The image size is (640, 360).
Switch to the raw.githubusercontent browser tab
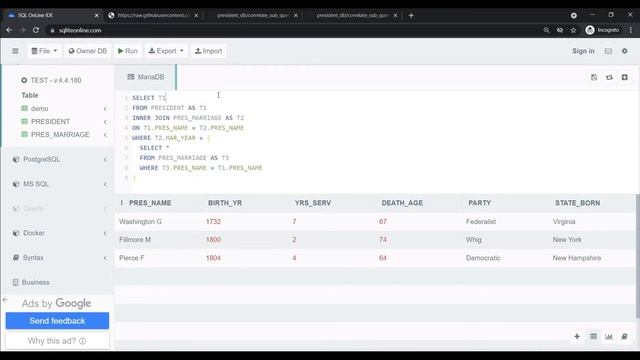(x=153, y=15)
